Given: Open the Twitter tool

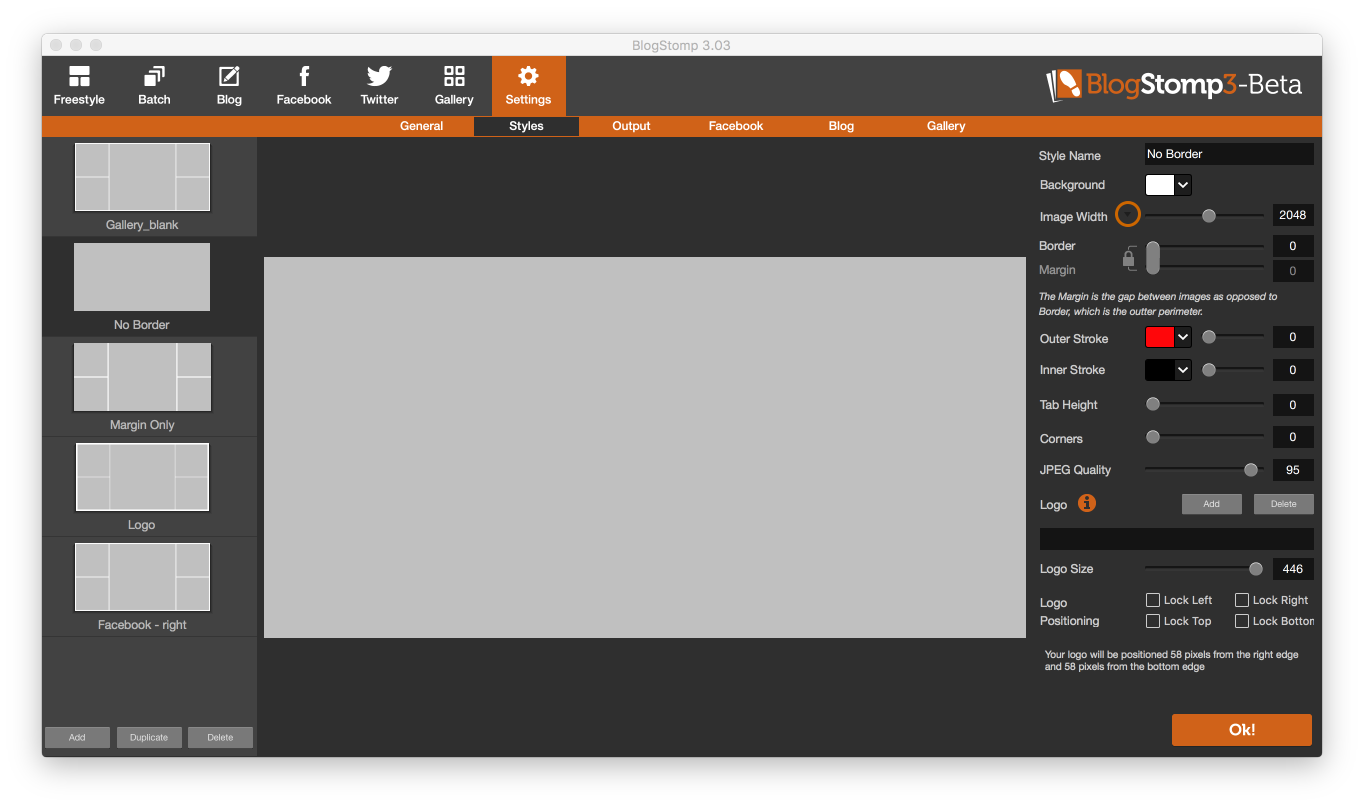Looking at the screenshot, I should pos(379,86).
